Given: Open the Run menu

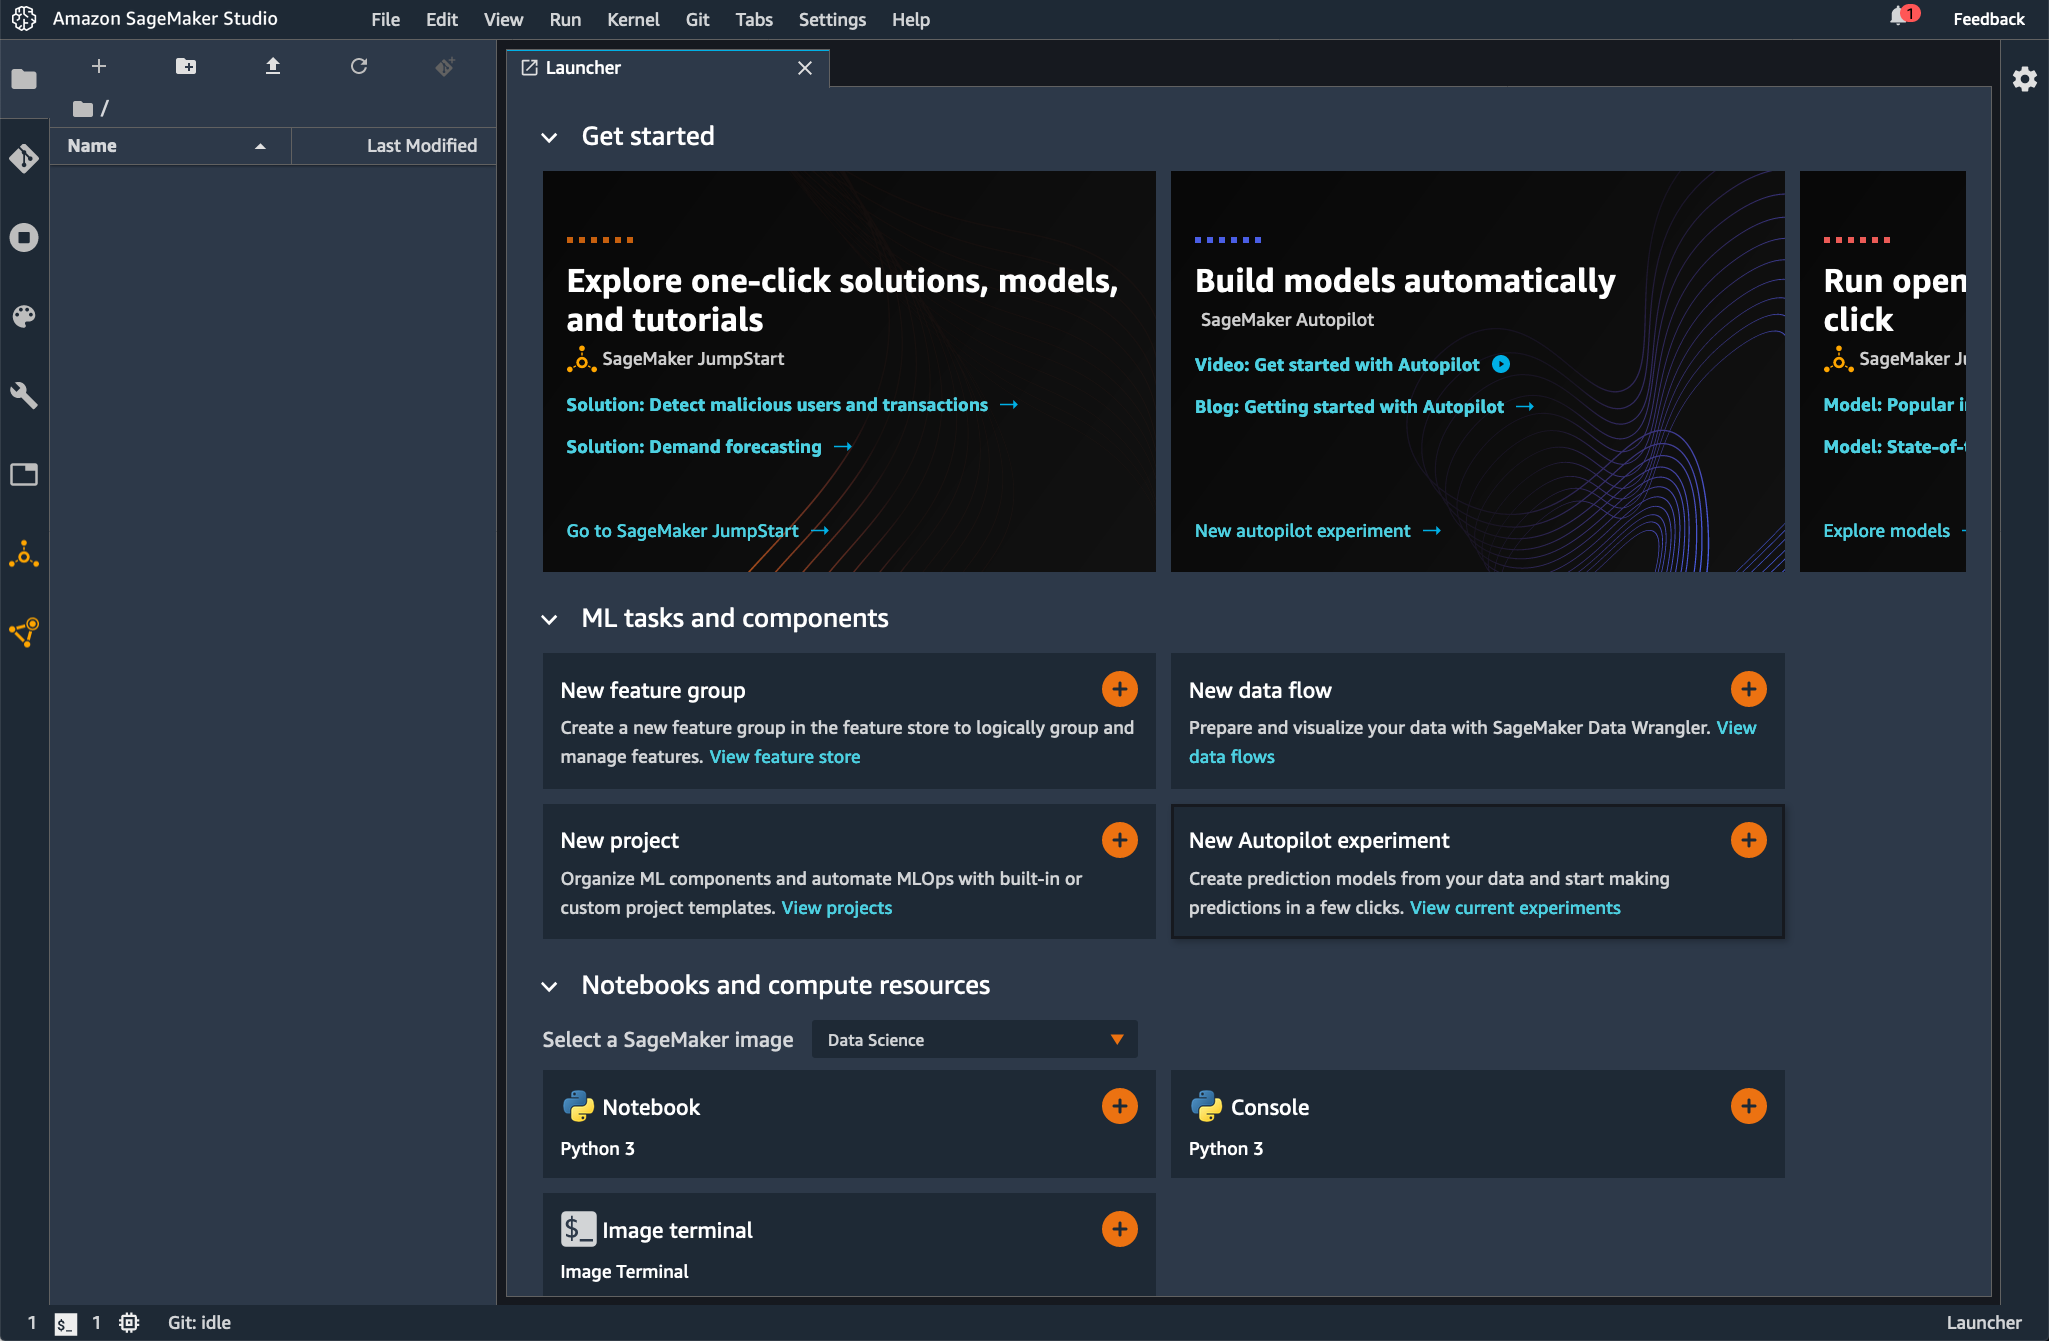Looking at the screenshot, I should pyautogui.click(x=565, y=20).
